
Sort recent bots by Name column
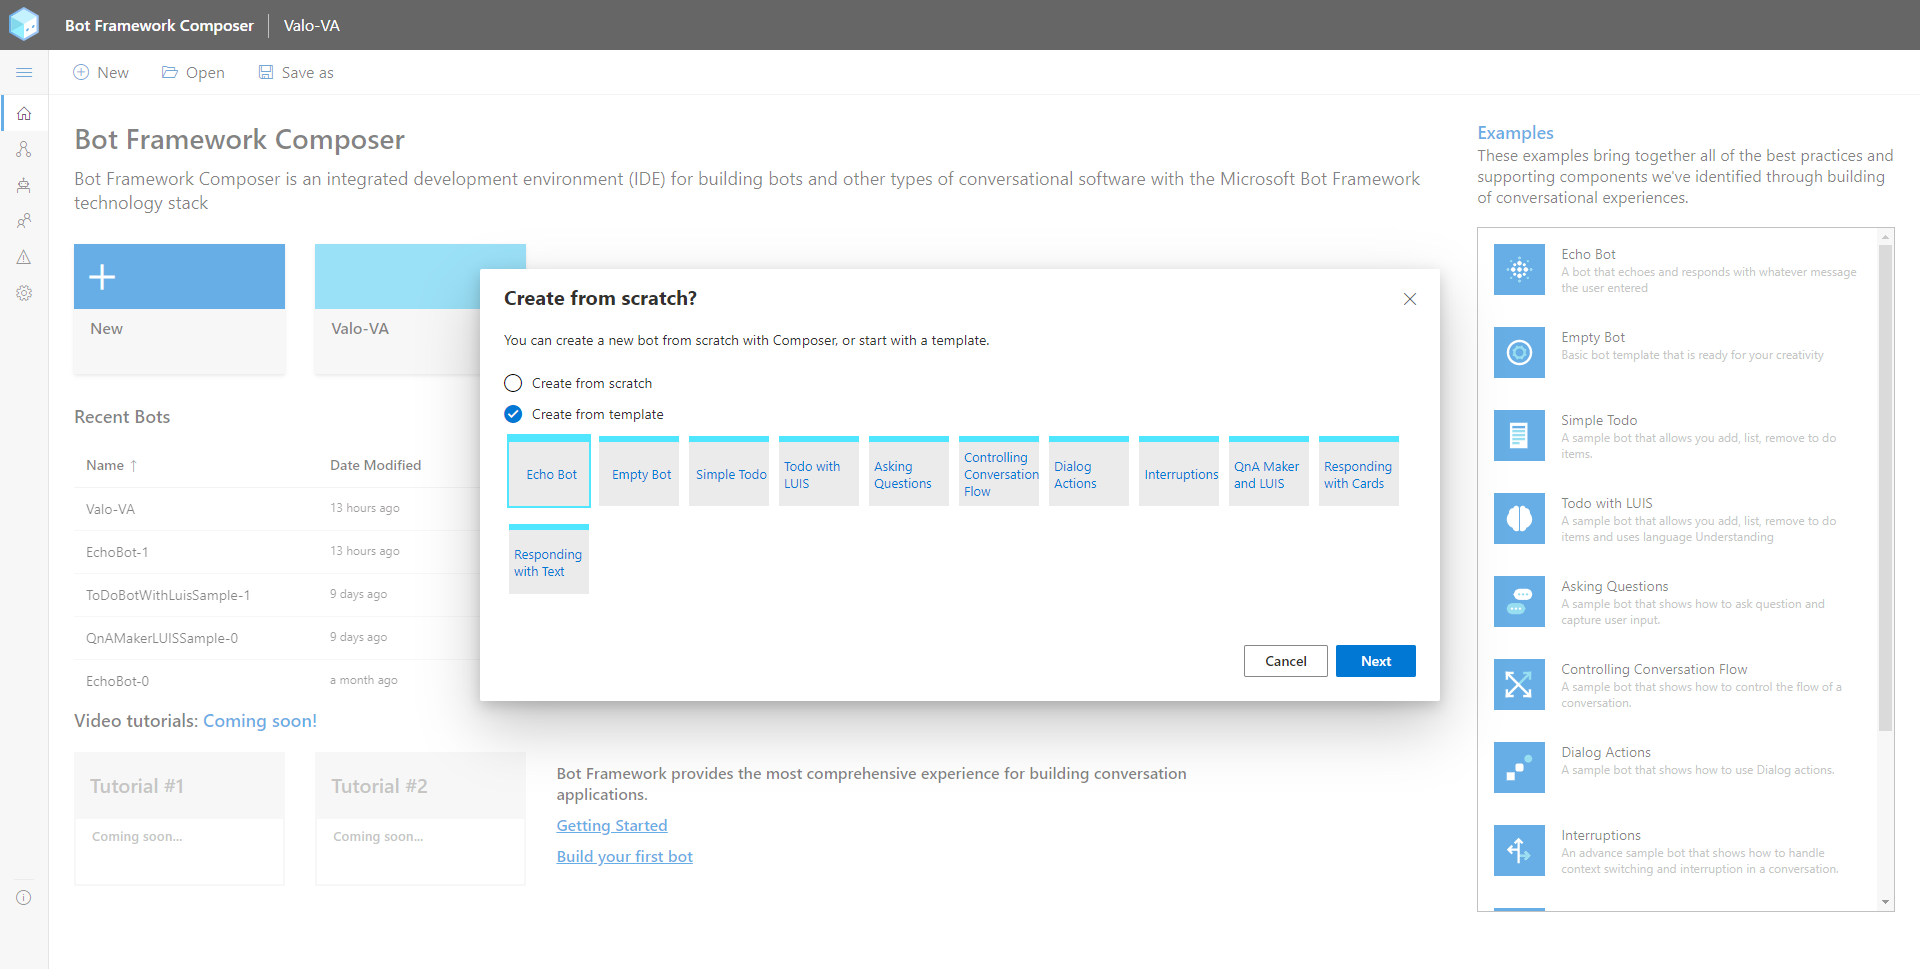[x=111, y=465]
